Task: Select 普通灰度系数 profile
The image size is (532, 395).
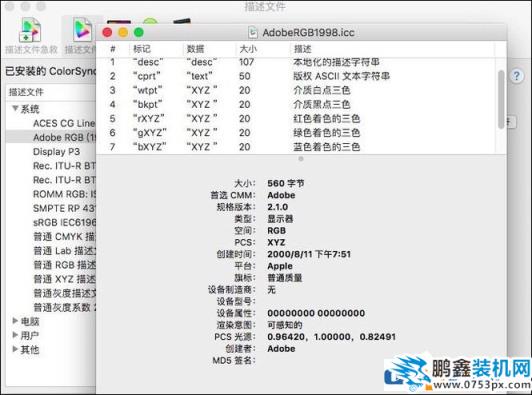Action: 64,307
